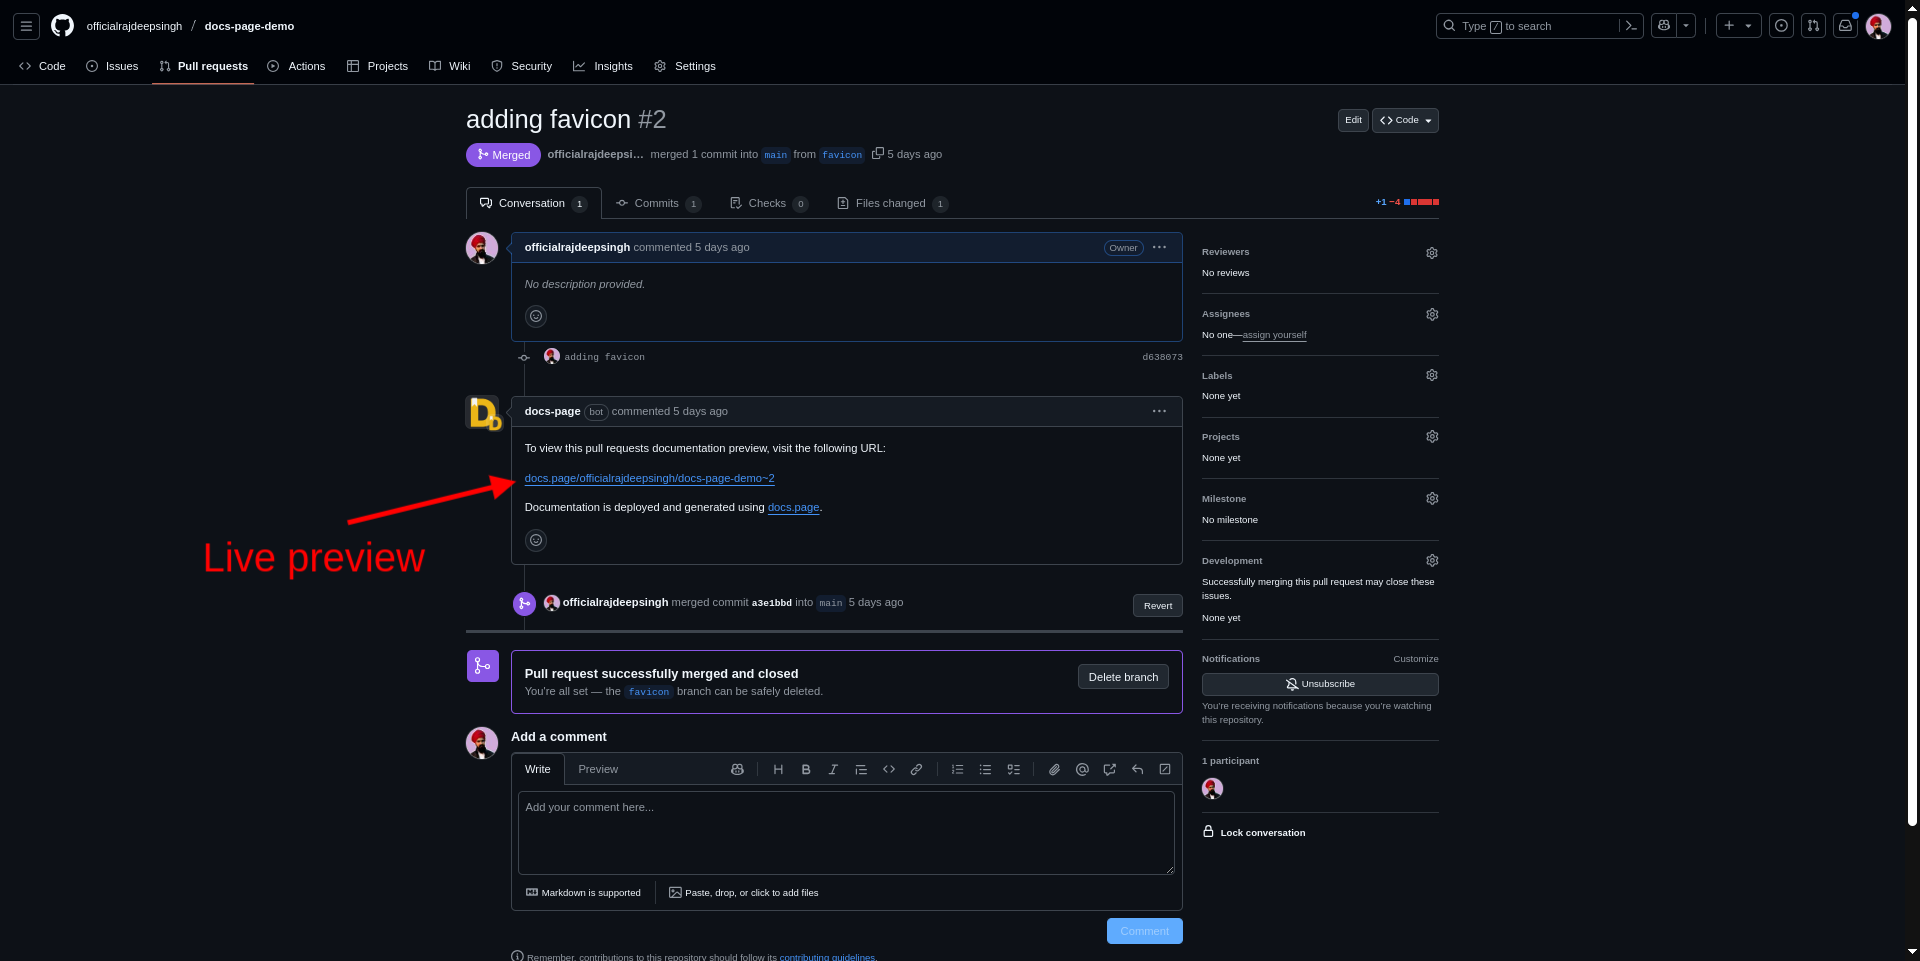Open the hamburger navigation menu
The height and width of the screenshot is (961, 1920).
pos(27,26)
